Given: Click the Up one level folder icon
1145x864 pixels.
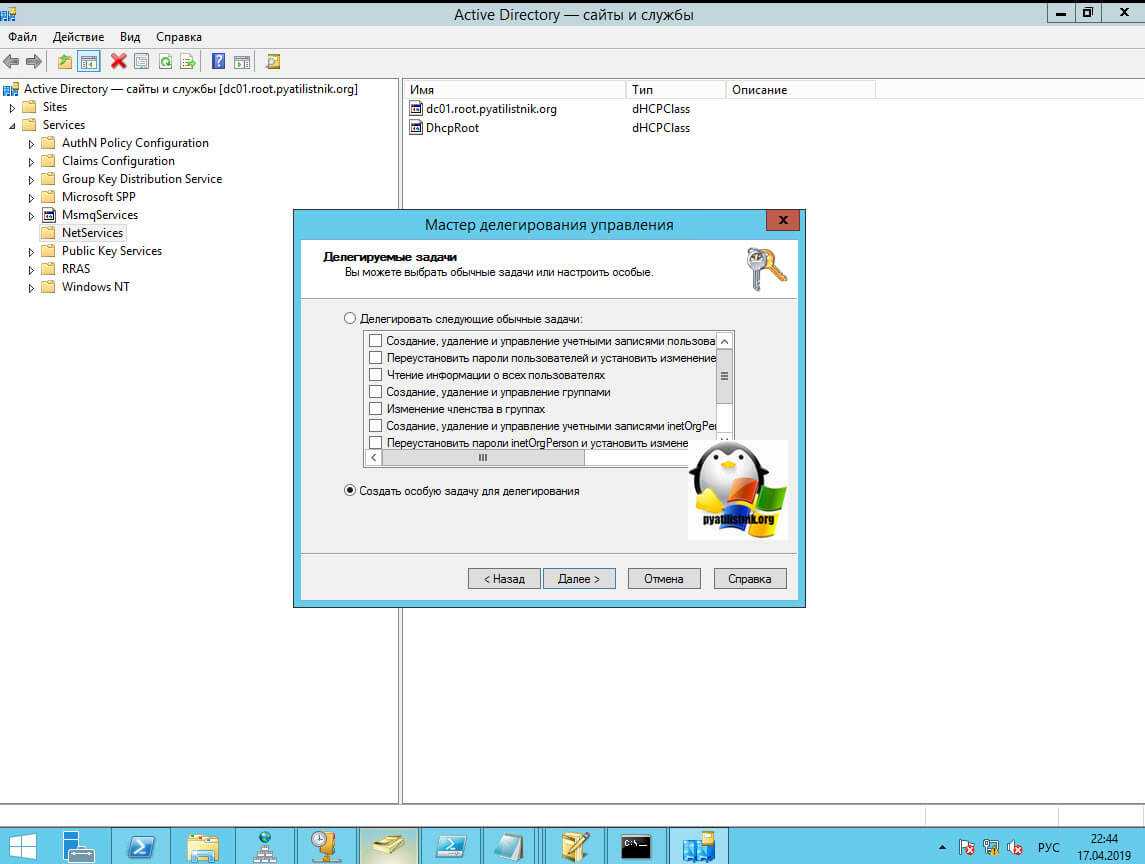Looking at the screenshot, I should click(x=65, y=62).
